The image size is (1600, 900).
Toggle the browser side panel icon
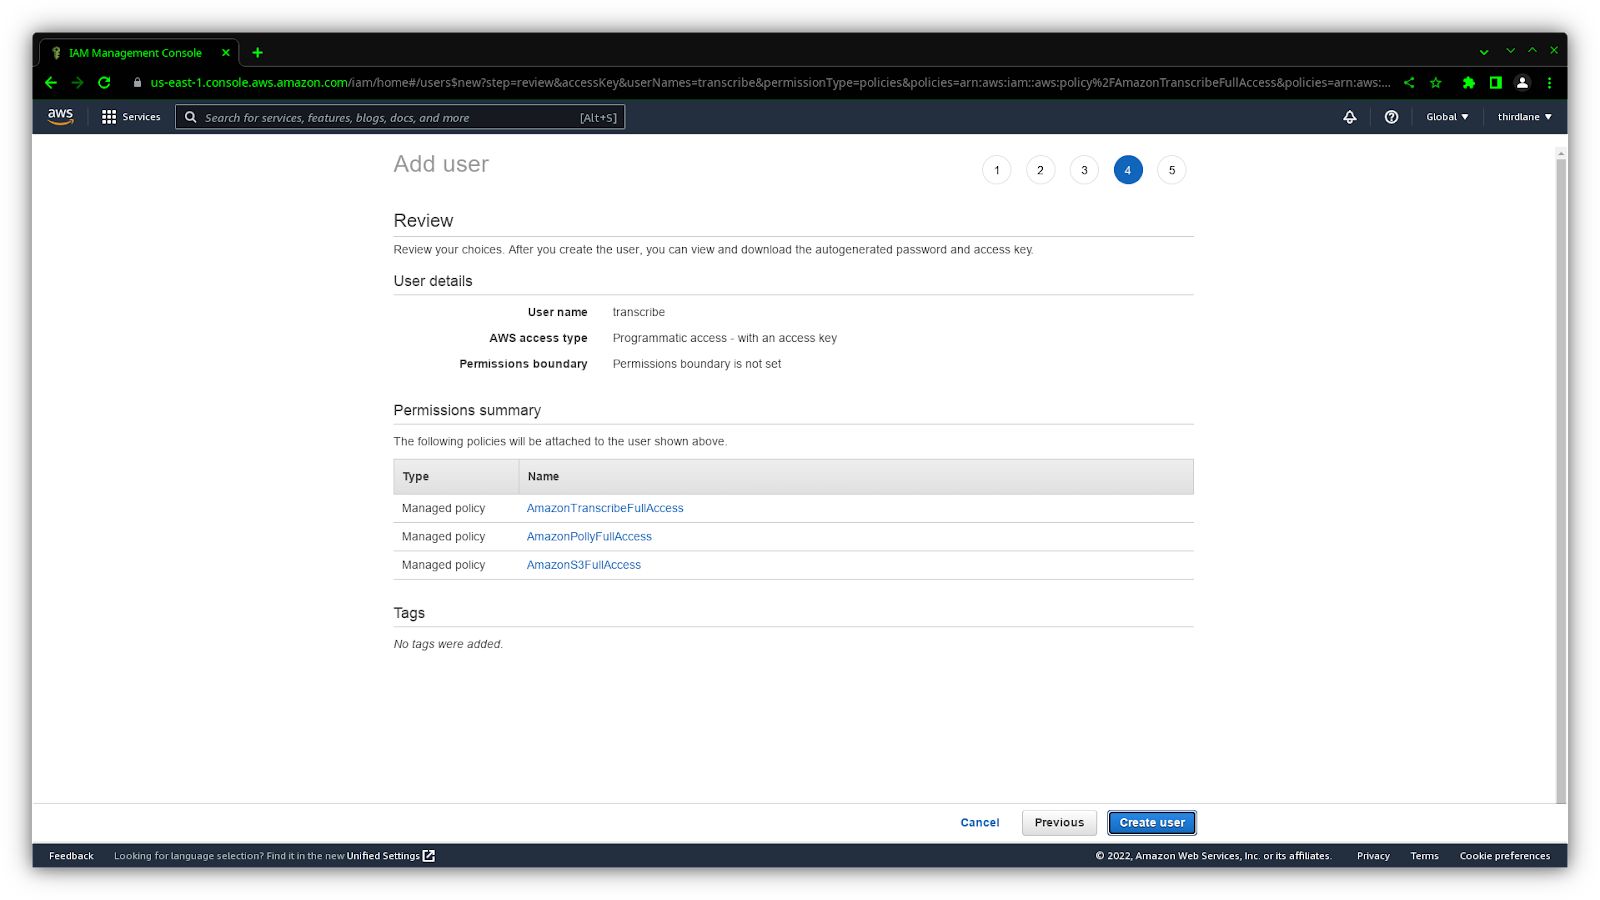(x=1496, y=83)
